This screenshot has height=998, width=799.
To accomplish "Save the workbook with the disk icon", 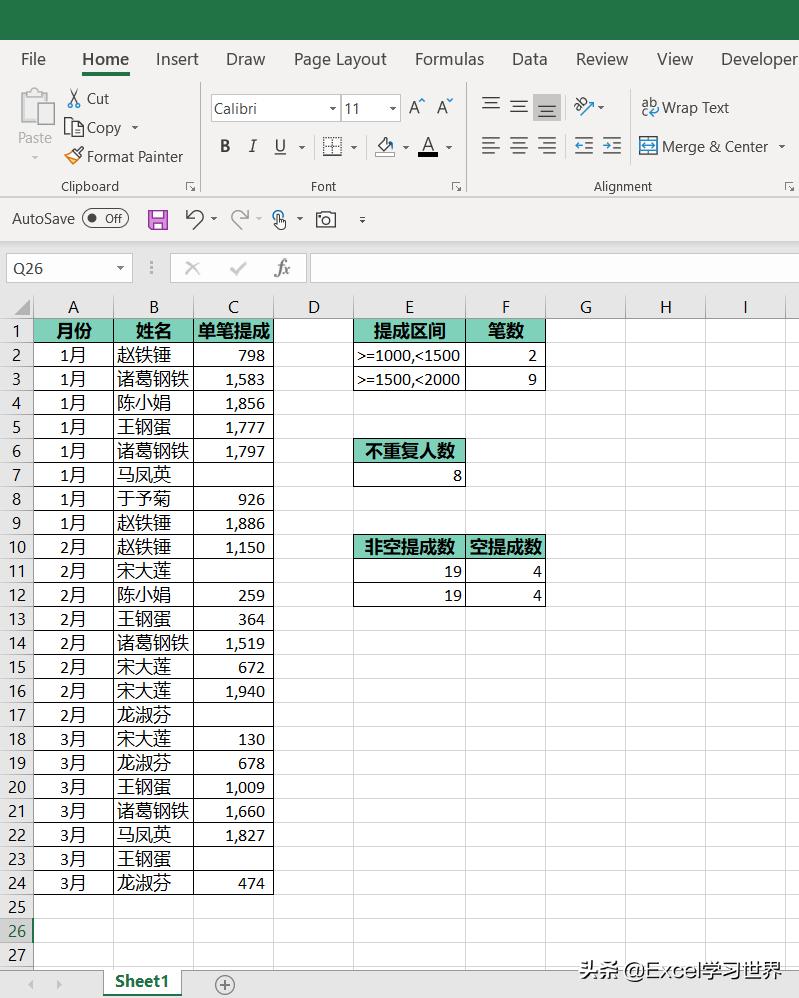I will point(158,220).
